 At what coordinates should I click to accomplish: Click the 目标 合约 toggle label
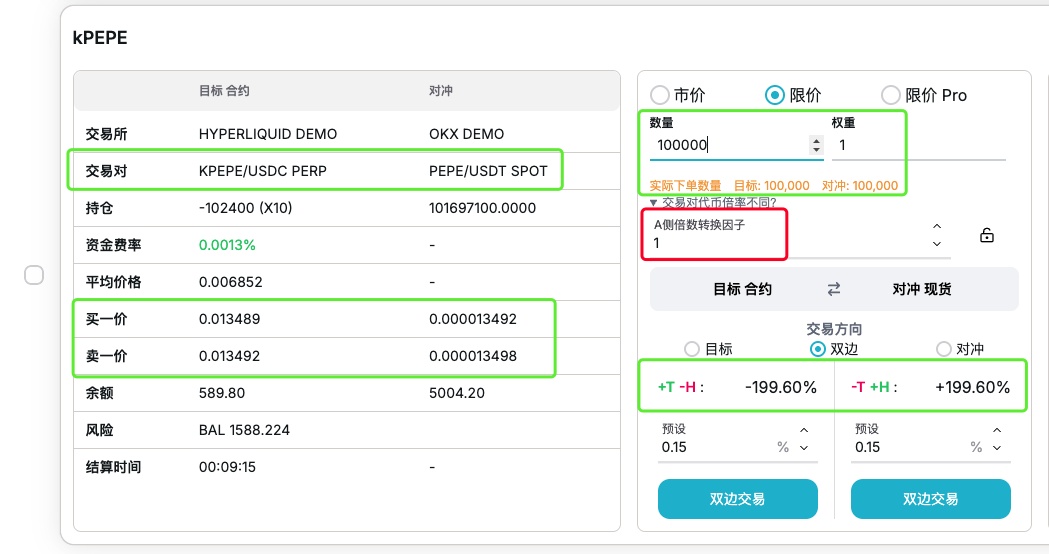pos(742,289)
